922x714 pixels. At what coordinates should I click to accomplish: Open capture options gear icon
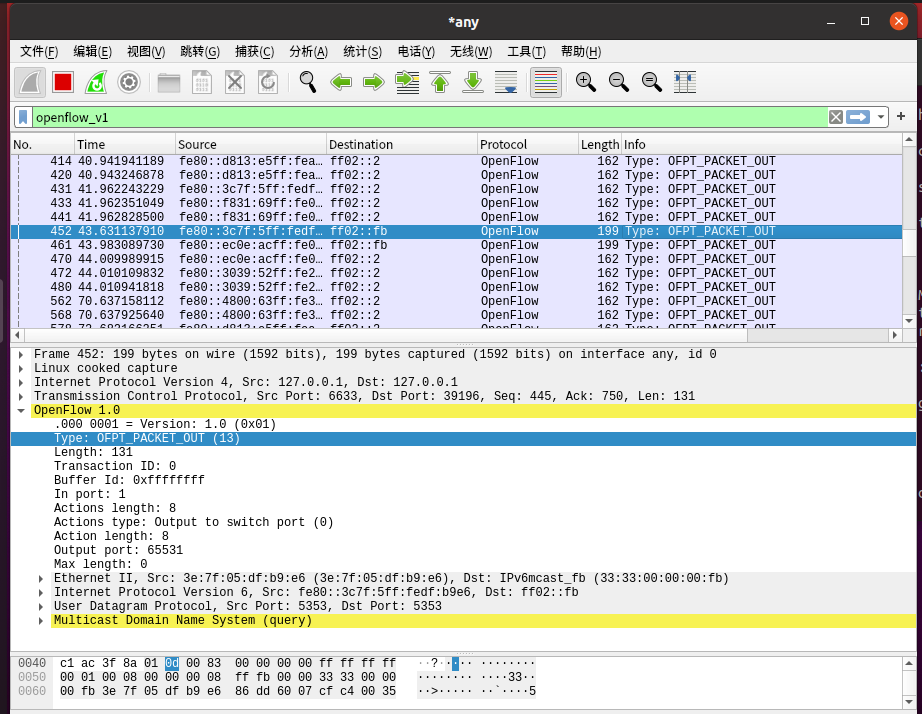tap(129, 82)
